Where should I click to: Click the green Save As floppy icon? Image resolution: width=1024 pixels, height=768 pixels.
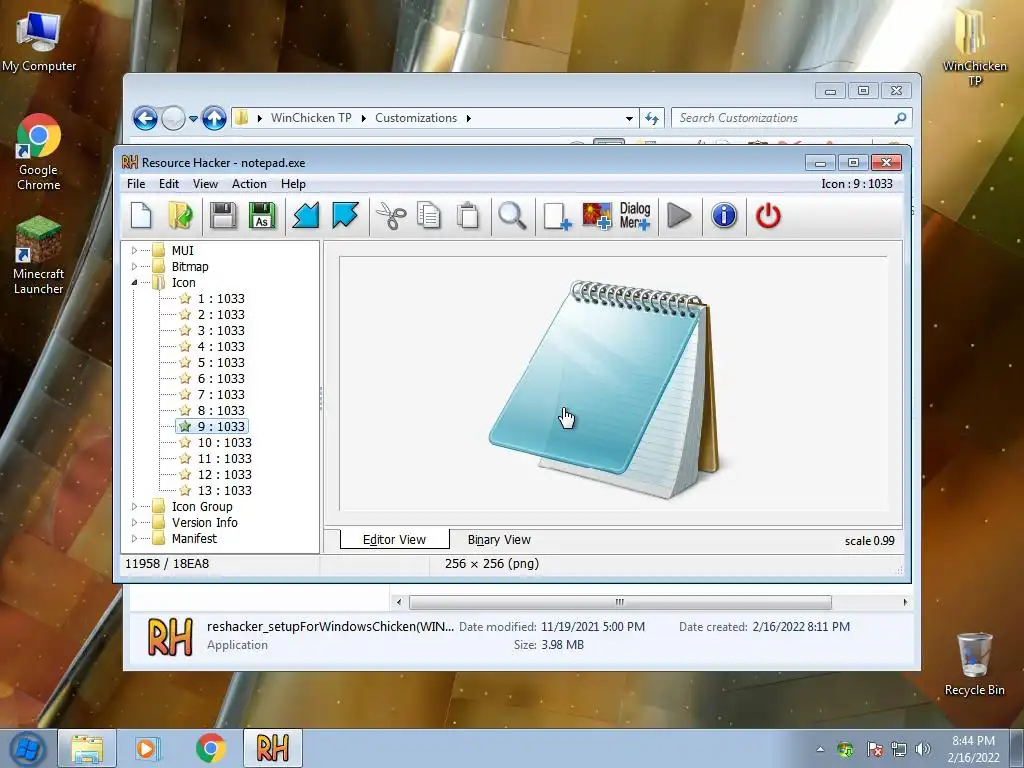(262, 216)
